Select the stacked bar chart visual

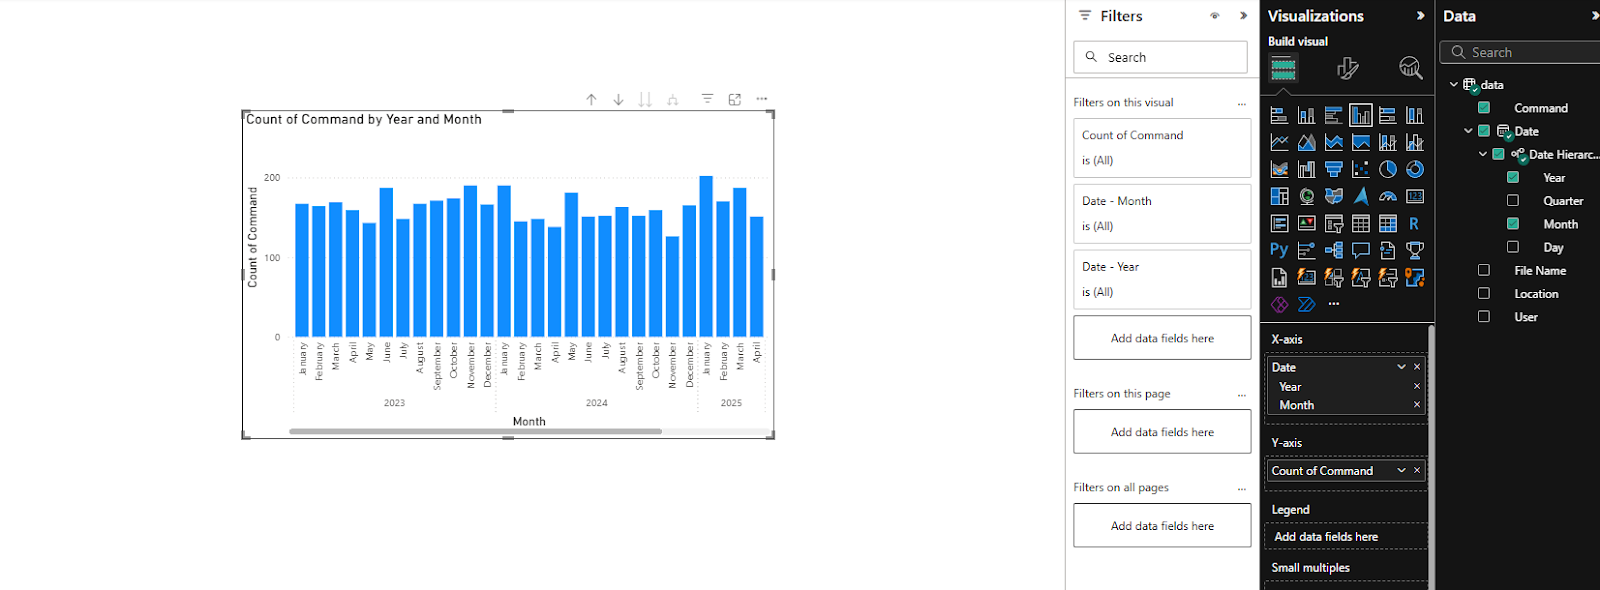click(1279, 115)
